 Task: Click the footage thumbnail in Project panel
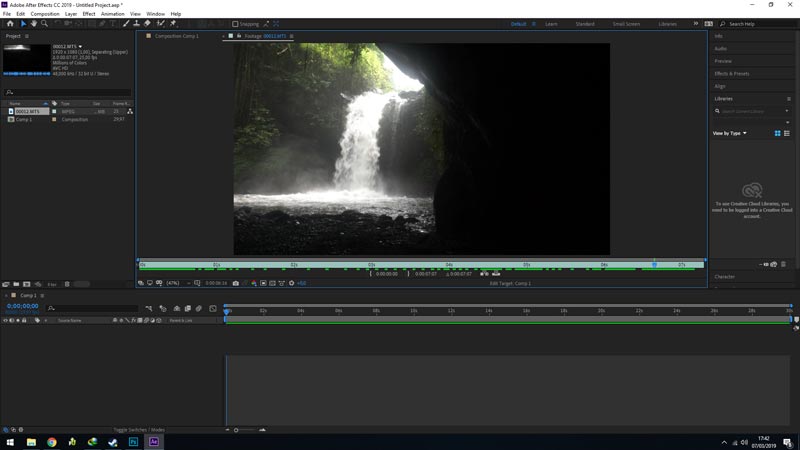coord(27,60)
